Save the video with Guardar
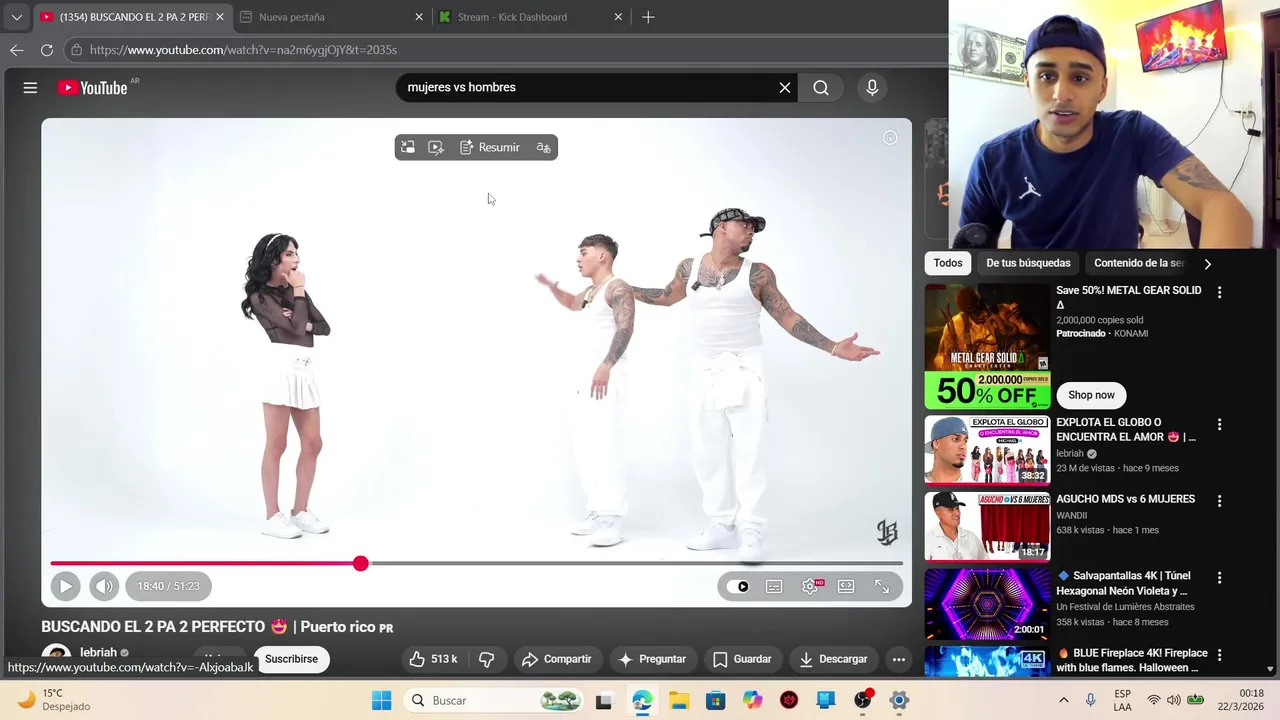The image size is (1280, 720). [742, 659]
